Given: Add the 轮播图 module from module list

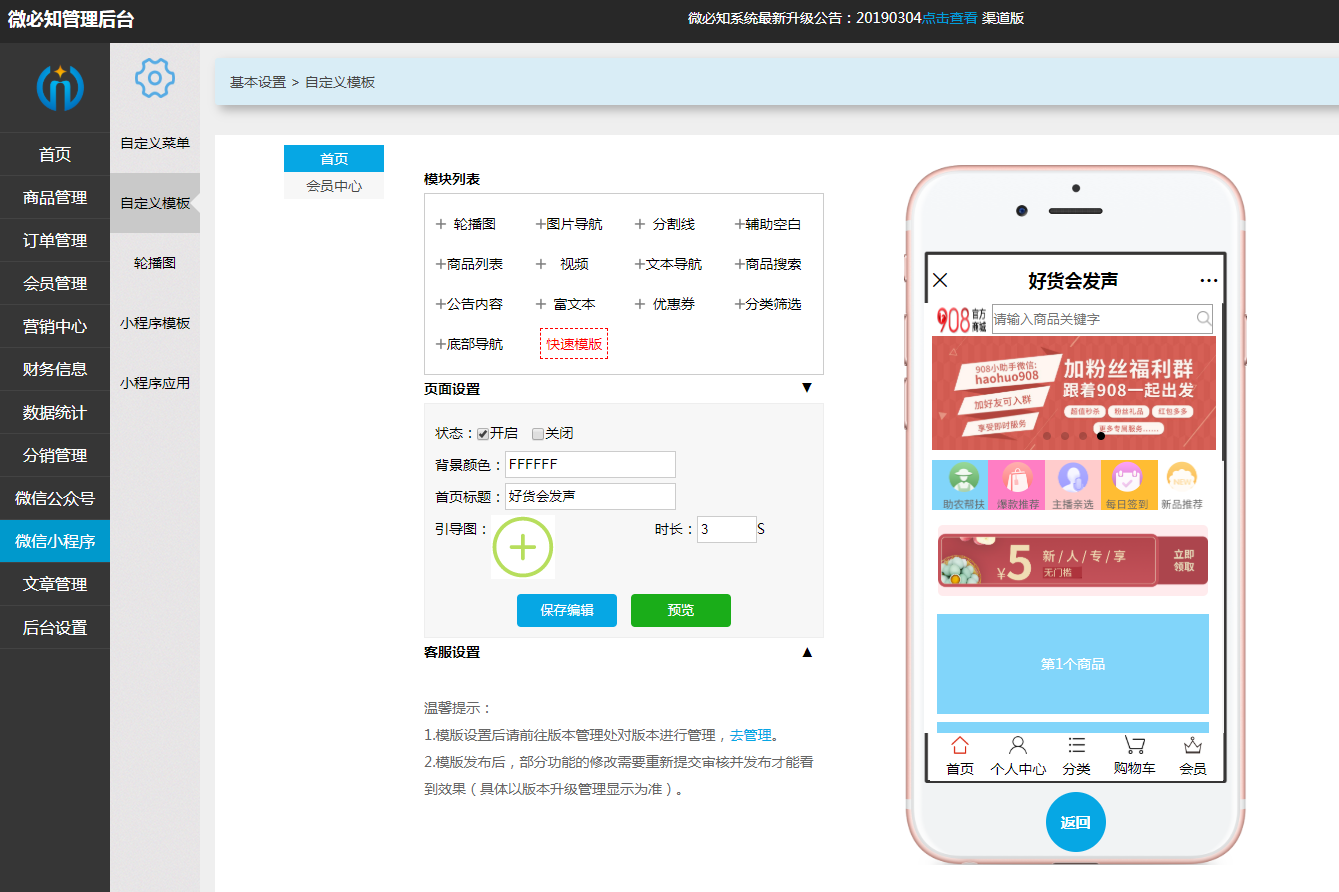Looking at the screenshot, I should pyautogui.click(x=467, y=224).
